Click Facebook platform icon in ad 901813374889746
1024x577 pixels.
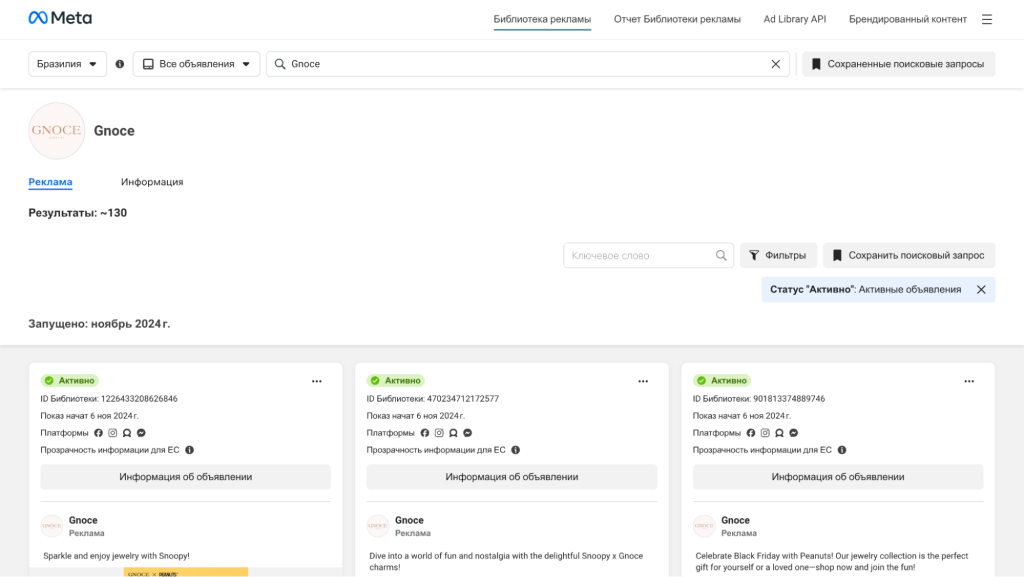click(751, 433)
